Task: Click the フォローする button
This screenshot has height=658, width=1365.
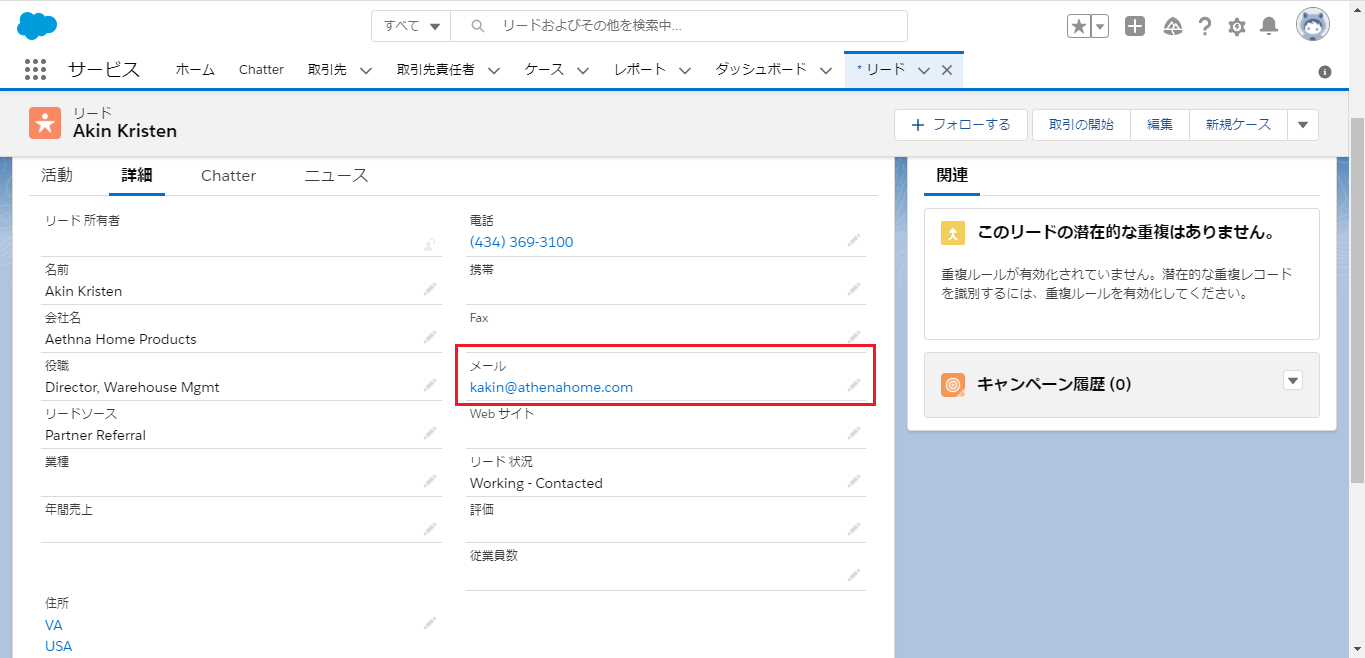Action: [x=961, y=125]
